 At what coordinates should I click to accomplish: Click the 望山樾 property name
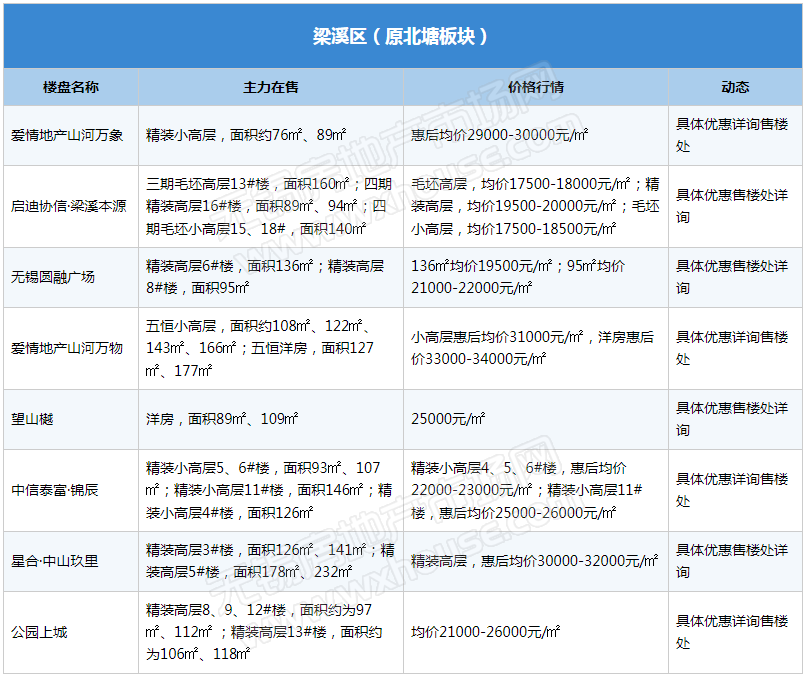click(x=33, y=419)
